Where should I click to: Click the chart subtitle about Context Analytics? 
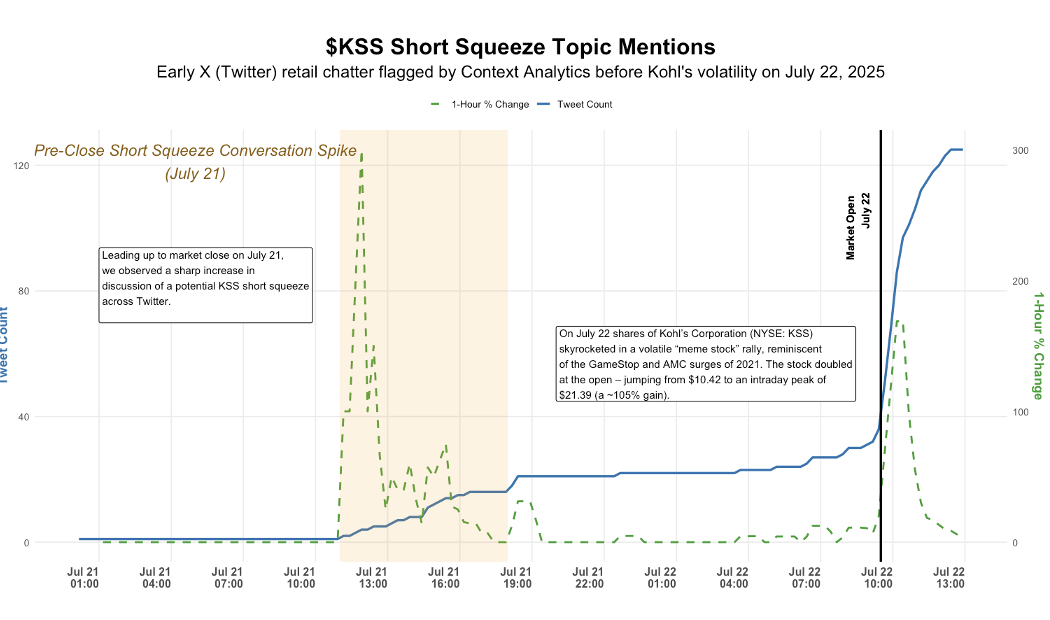pos(521,73)
